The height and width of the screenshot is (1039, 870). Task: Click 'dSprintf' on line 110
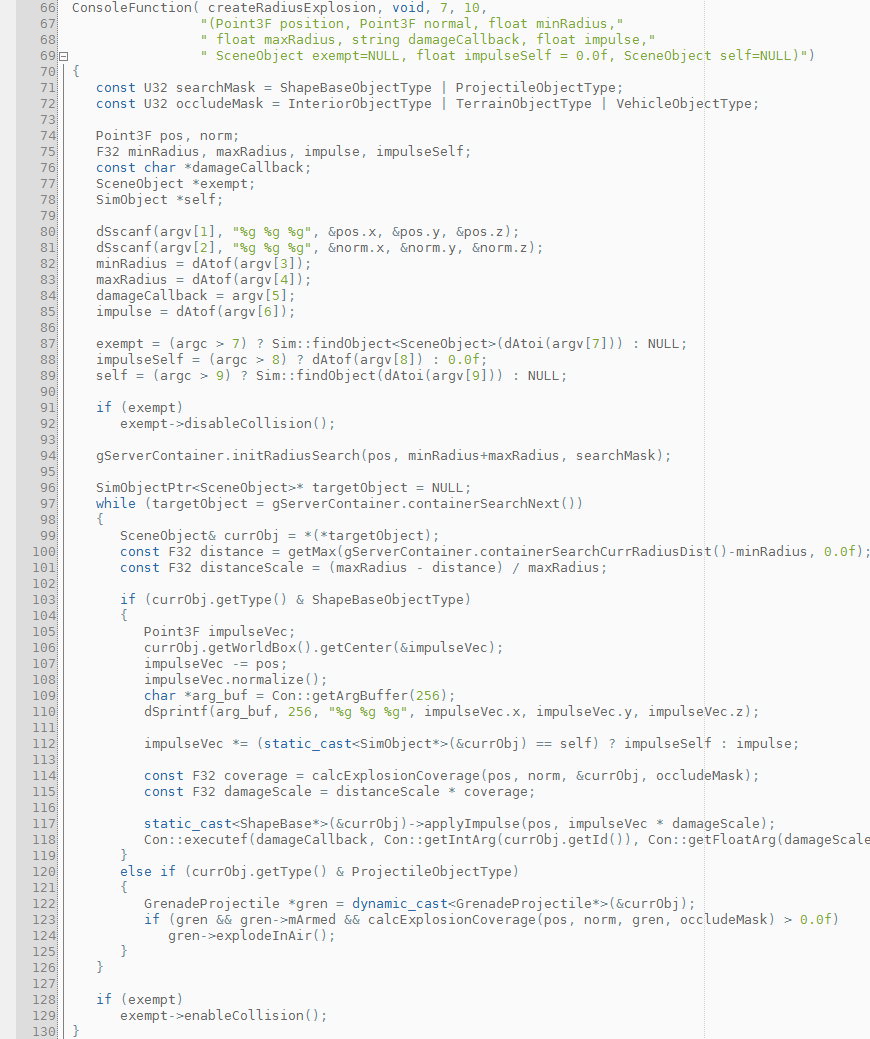pyautogui.click(x=176, y=712)
